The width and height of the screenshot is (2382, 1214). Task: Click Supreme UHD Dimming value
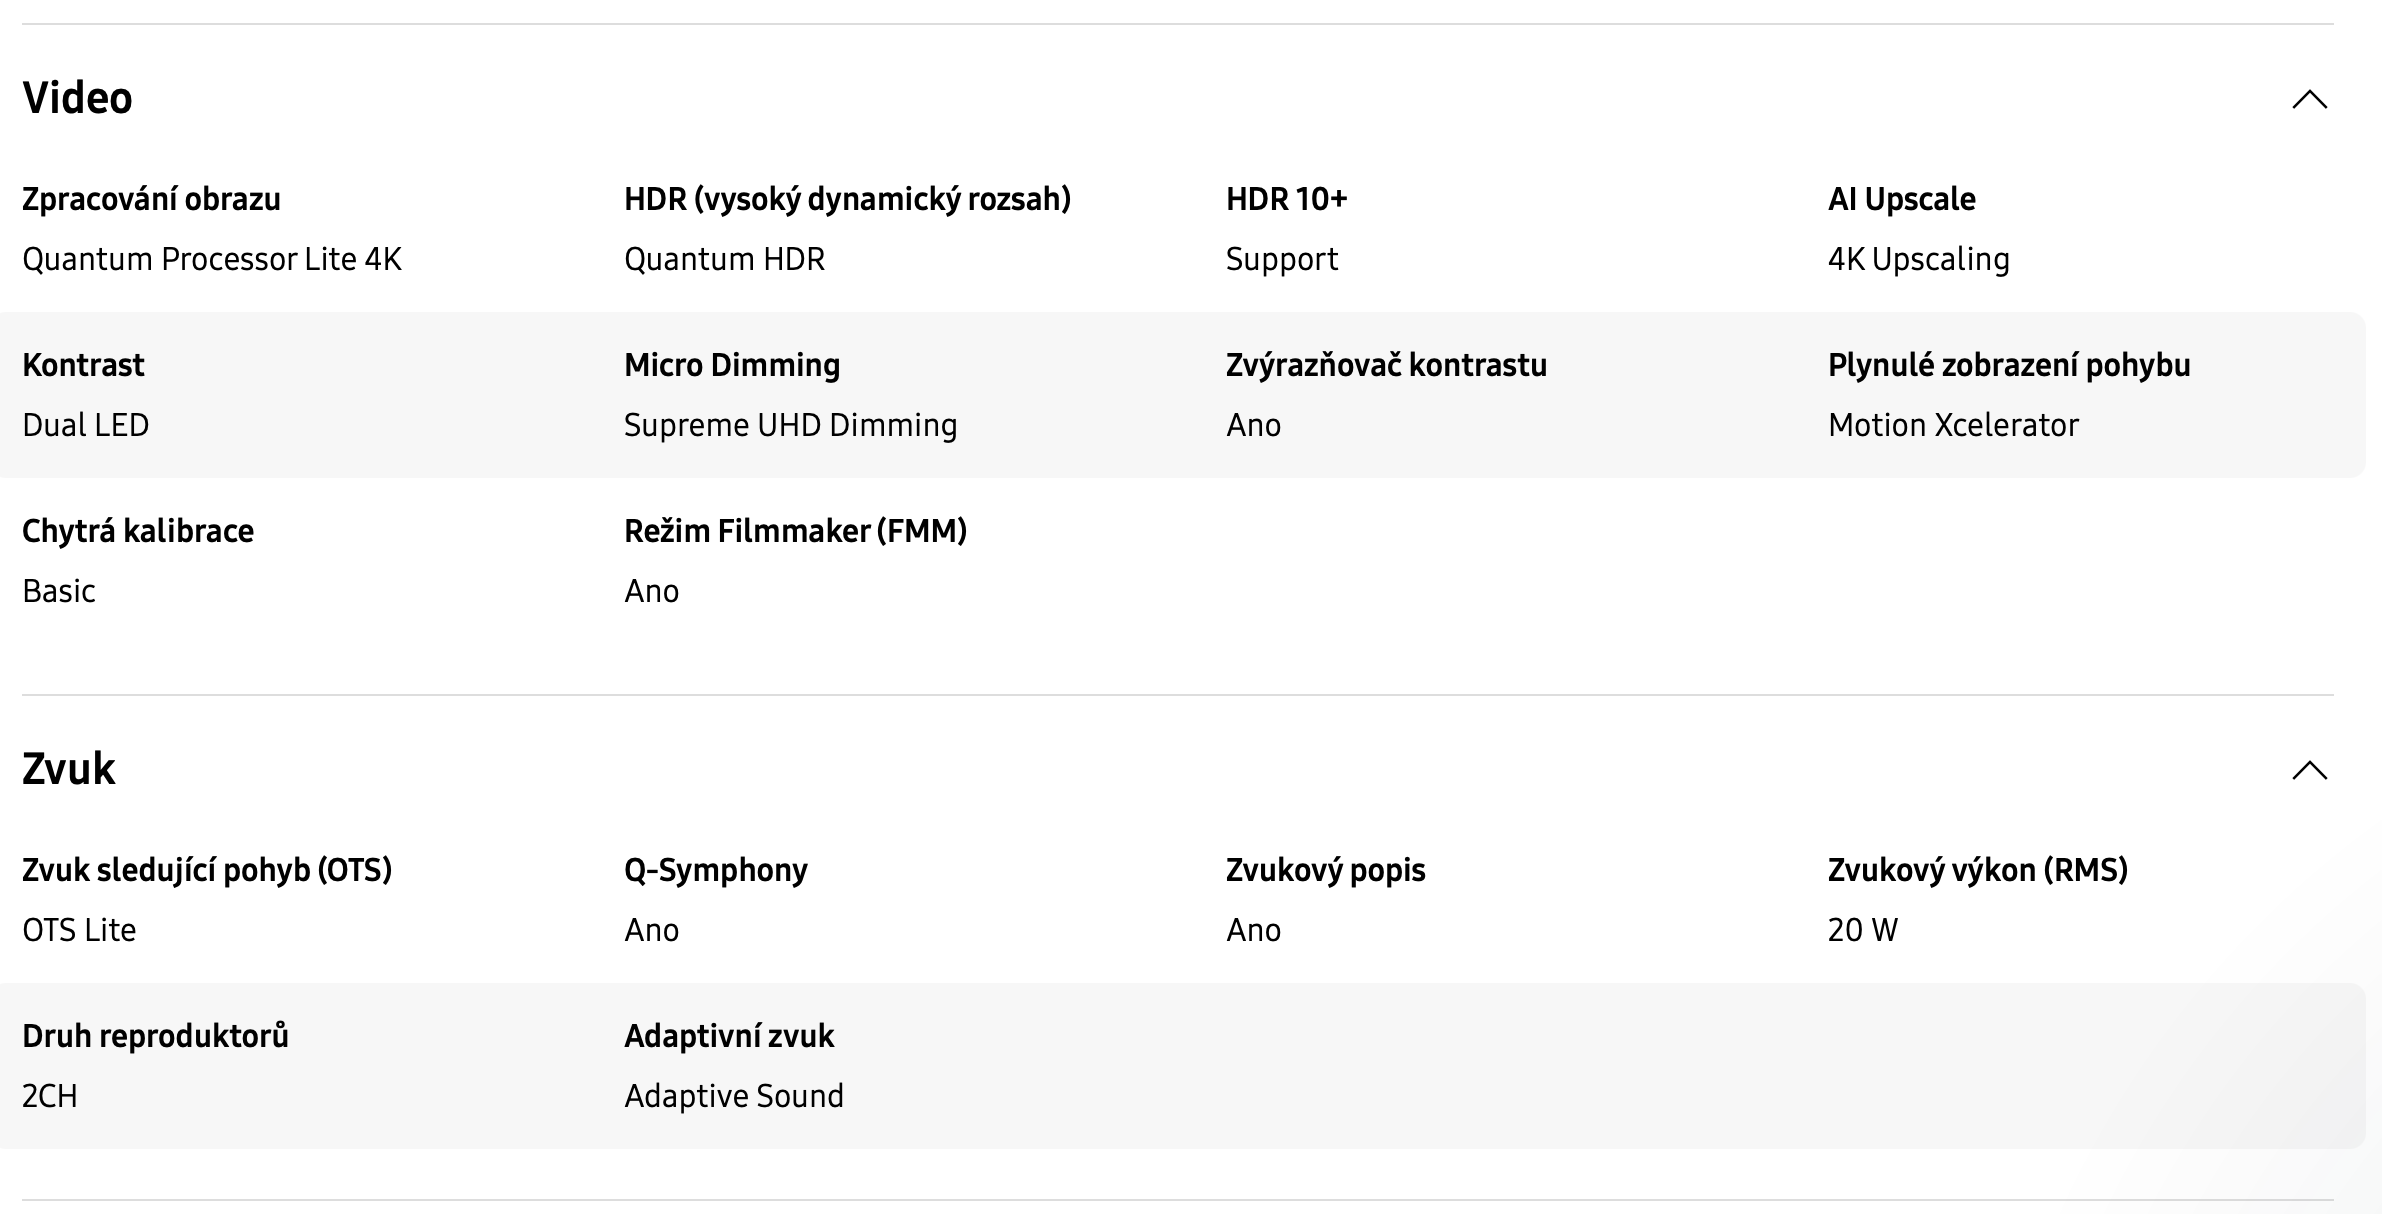[x=791, y=425]
